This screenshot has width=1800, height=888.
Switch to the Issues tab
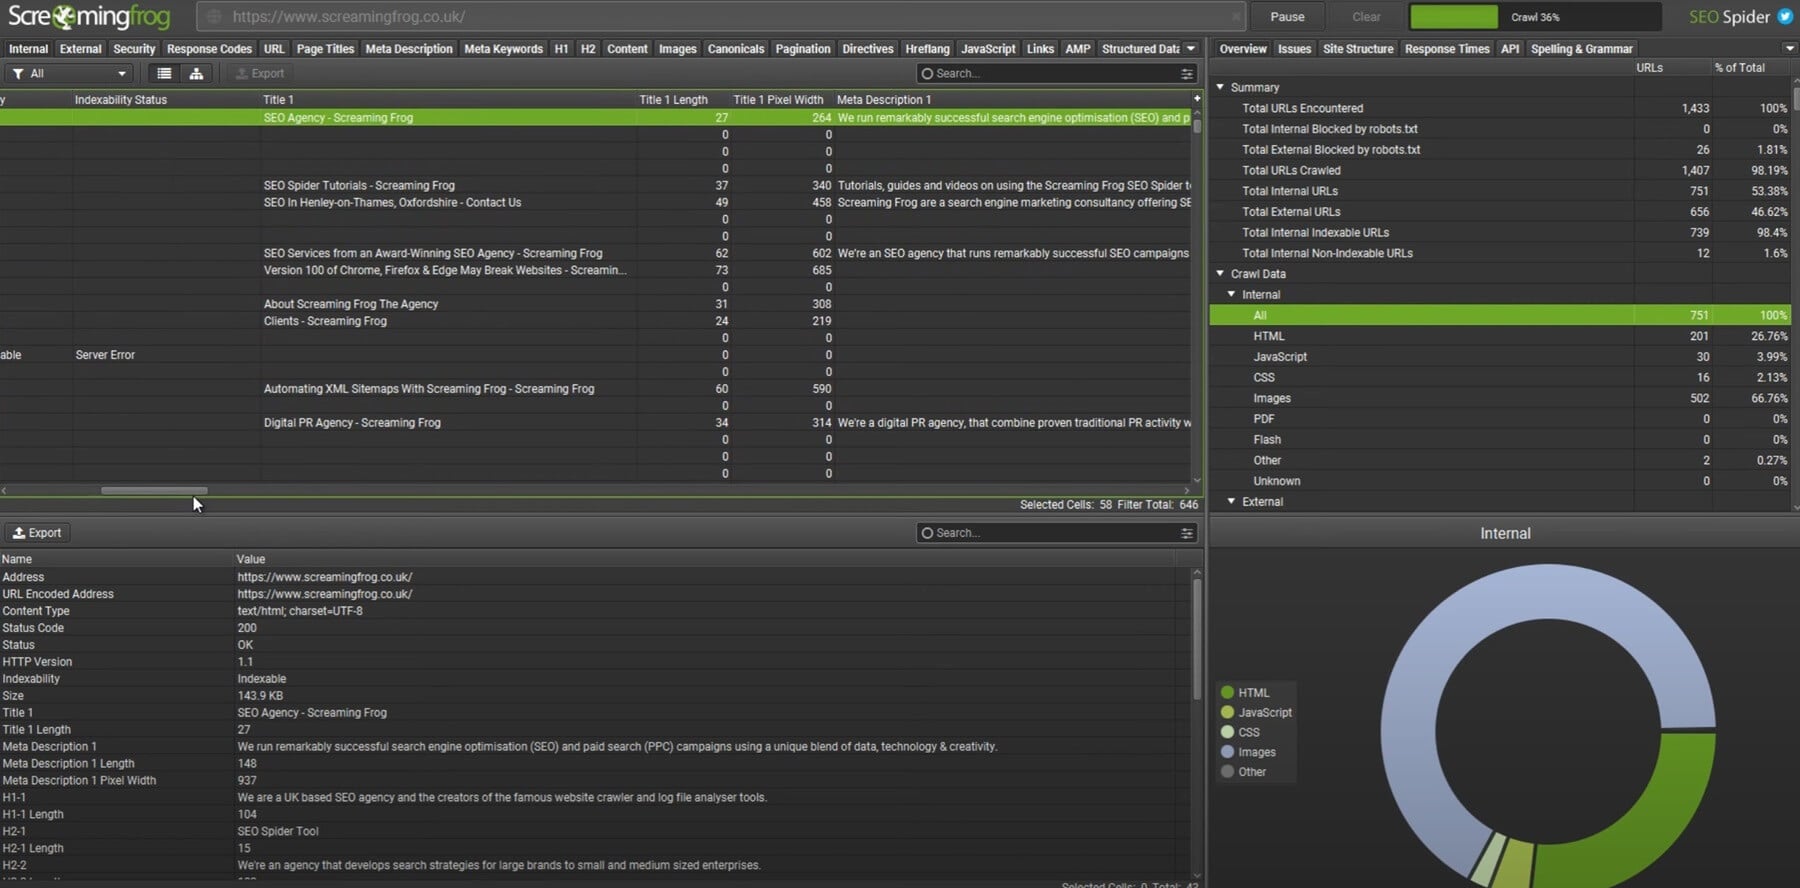1294,48
